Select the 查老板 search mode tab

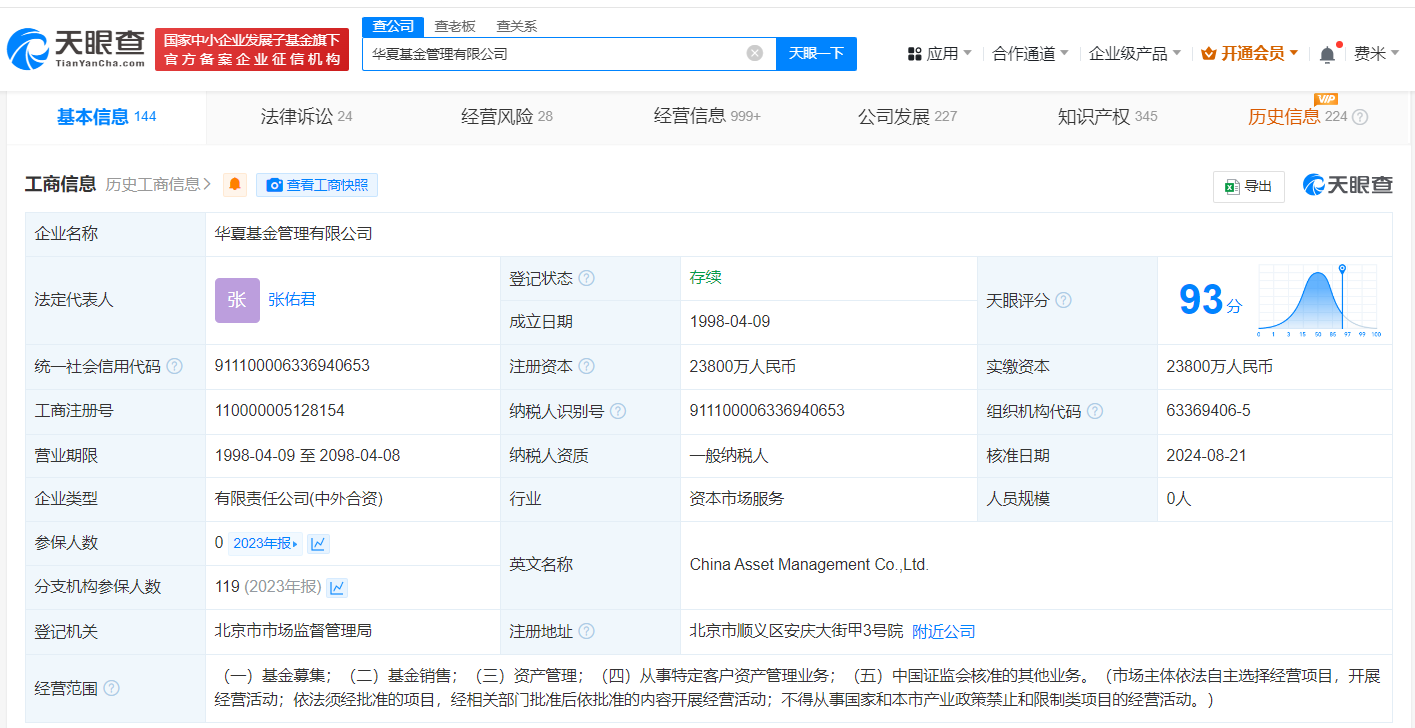(454, 26)
